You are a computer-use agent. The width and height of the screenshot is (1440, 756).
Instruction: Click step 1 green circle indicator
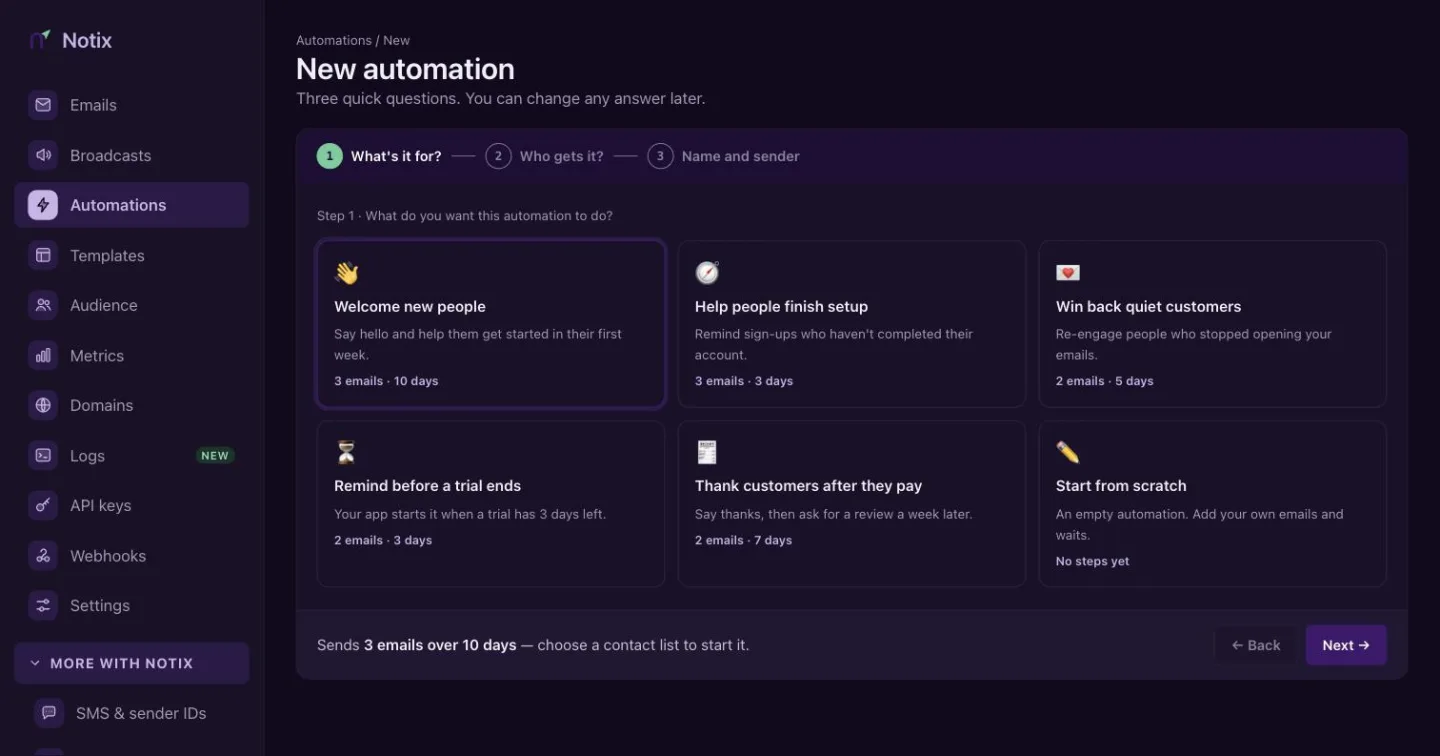click(x=330, y=156)
